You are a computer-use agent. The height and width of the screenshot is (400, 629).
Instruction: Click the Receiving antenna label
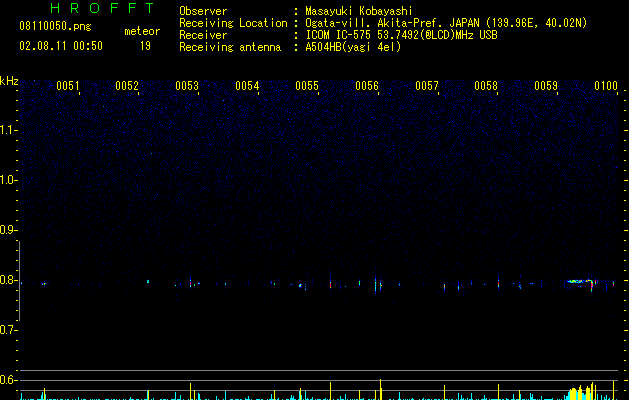[230, 47]
